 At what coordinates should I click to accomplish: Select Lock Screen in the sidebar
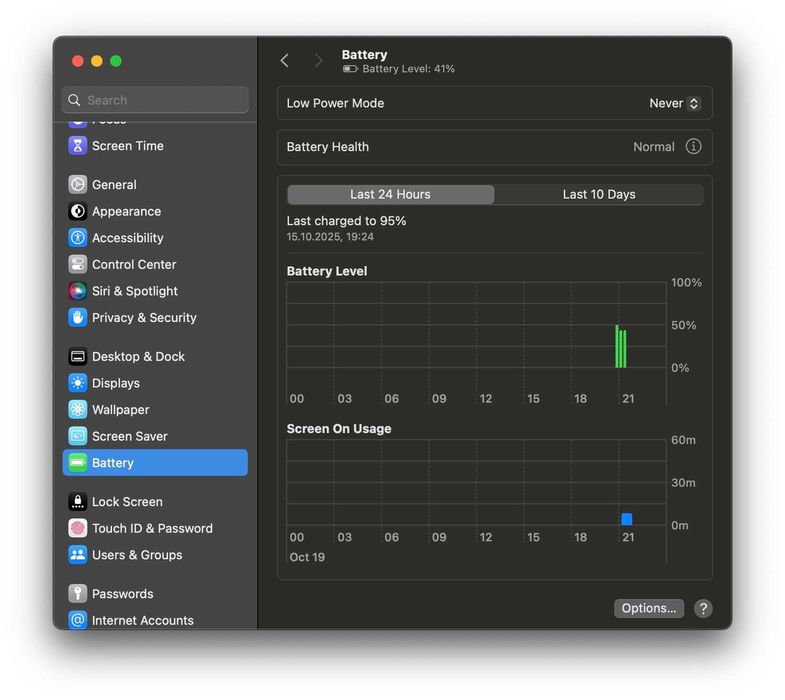pos(155,502)
